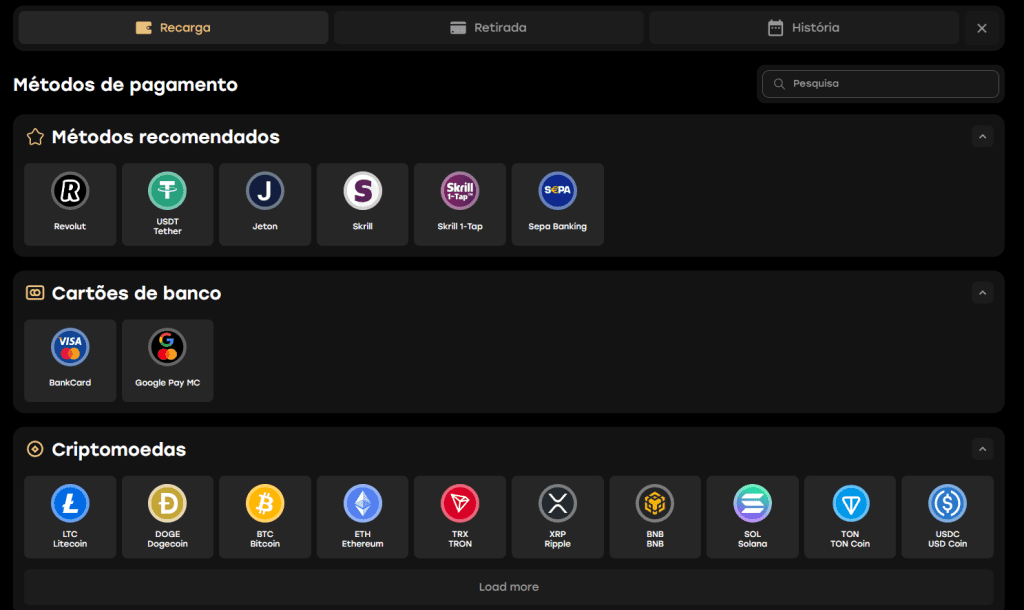This screenshot has height=610, width=1024.
Task: Go to the História tab
Action: 804,27
